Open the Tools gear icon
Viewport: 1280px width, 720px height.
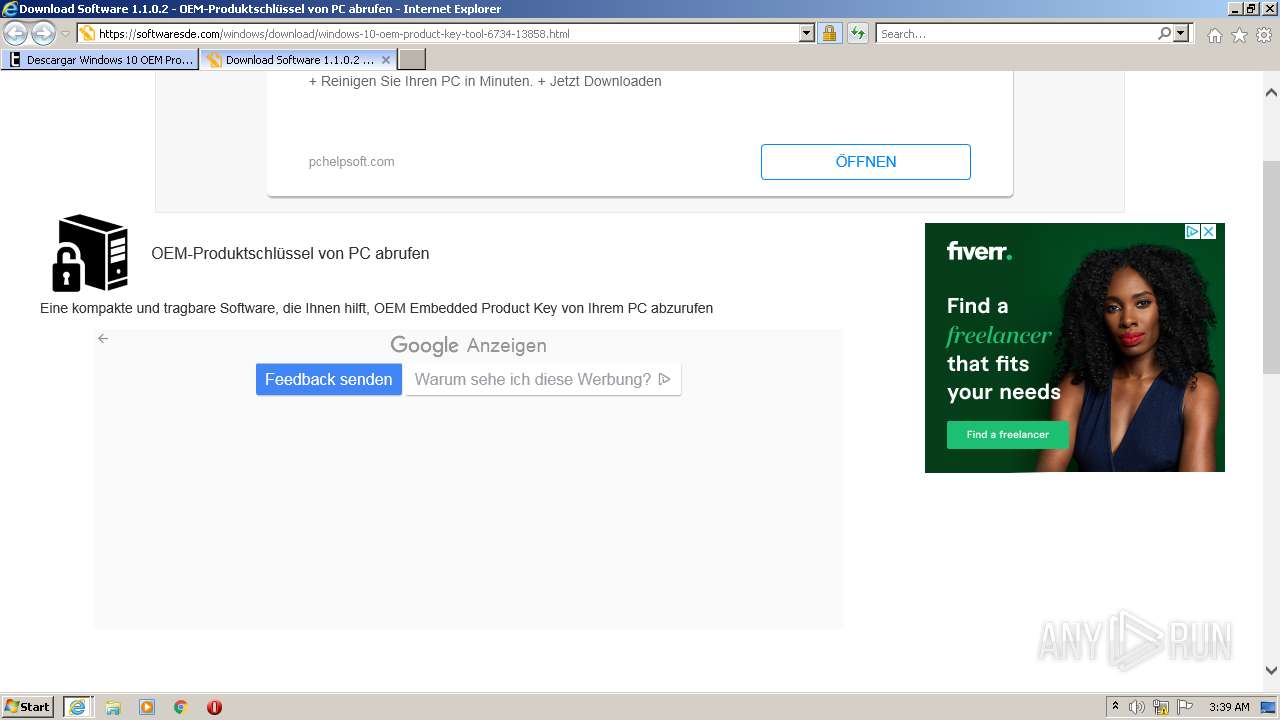1264,35
